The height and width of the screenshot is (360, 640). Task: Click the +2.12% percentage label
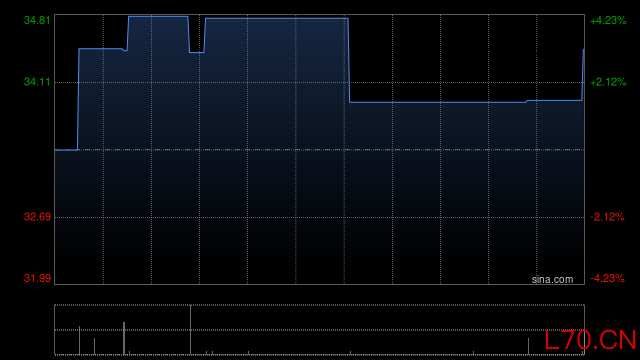point(608,82)
